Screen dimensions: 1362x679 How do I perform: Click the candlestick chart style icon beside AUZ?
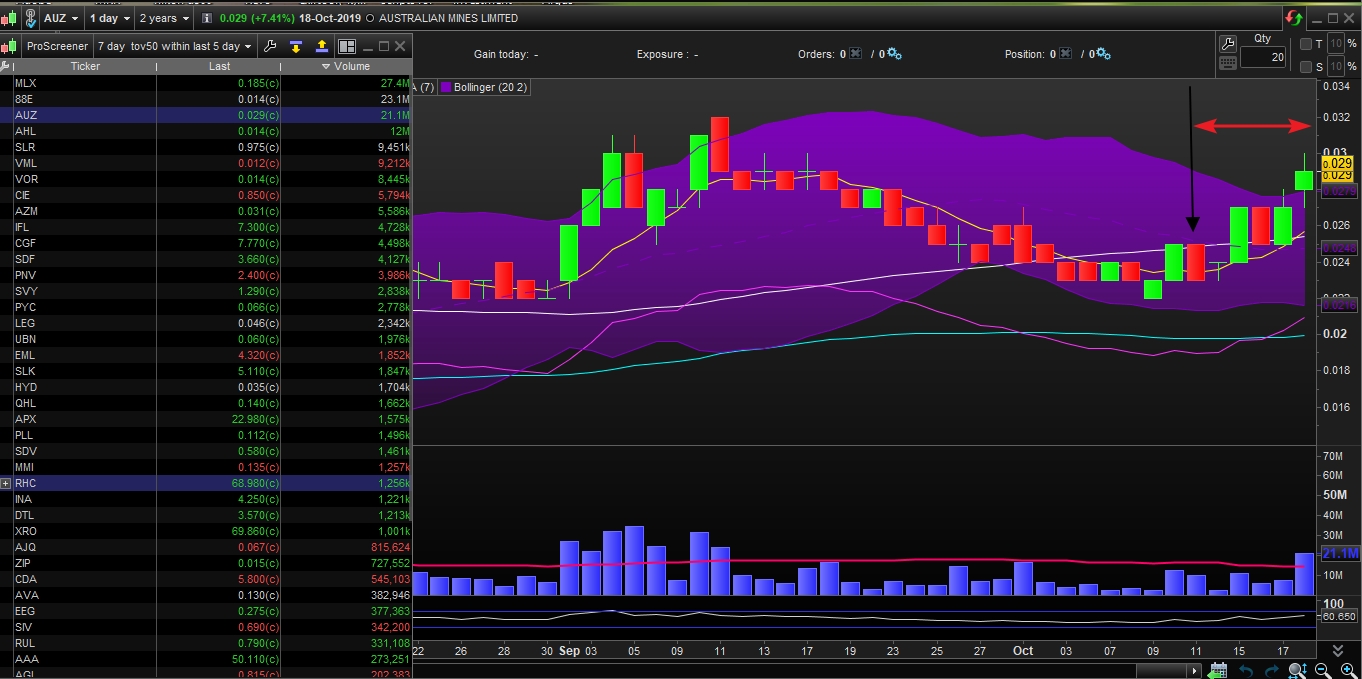click(x=9, y=18)
